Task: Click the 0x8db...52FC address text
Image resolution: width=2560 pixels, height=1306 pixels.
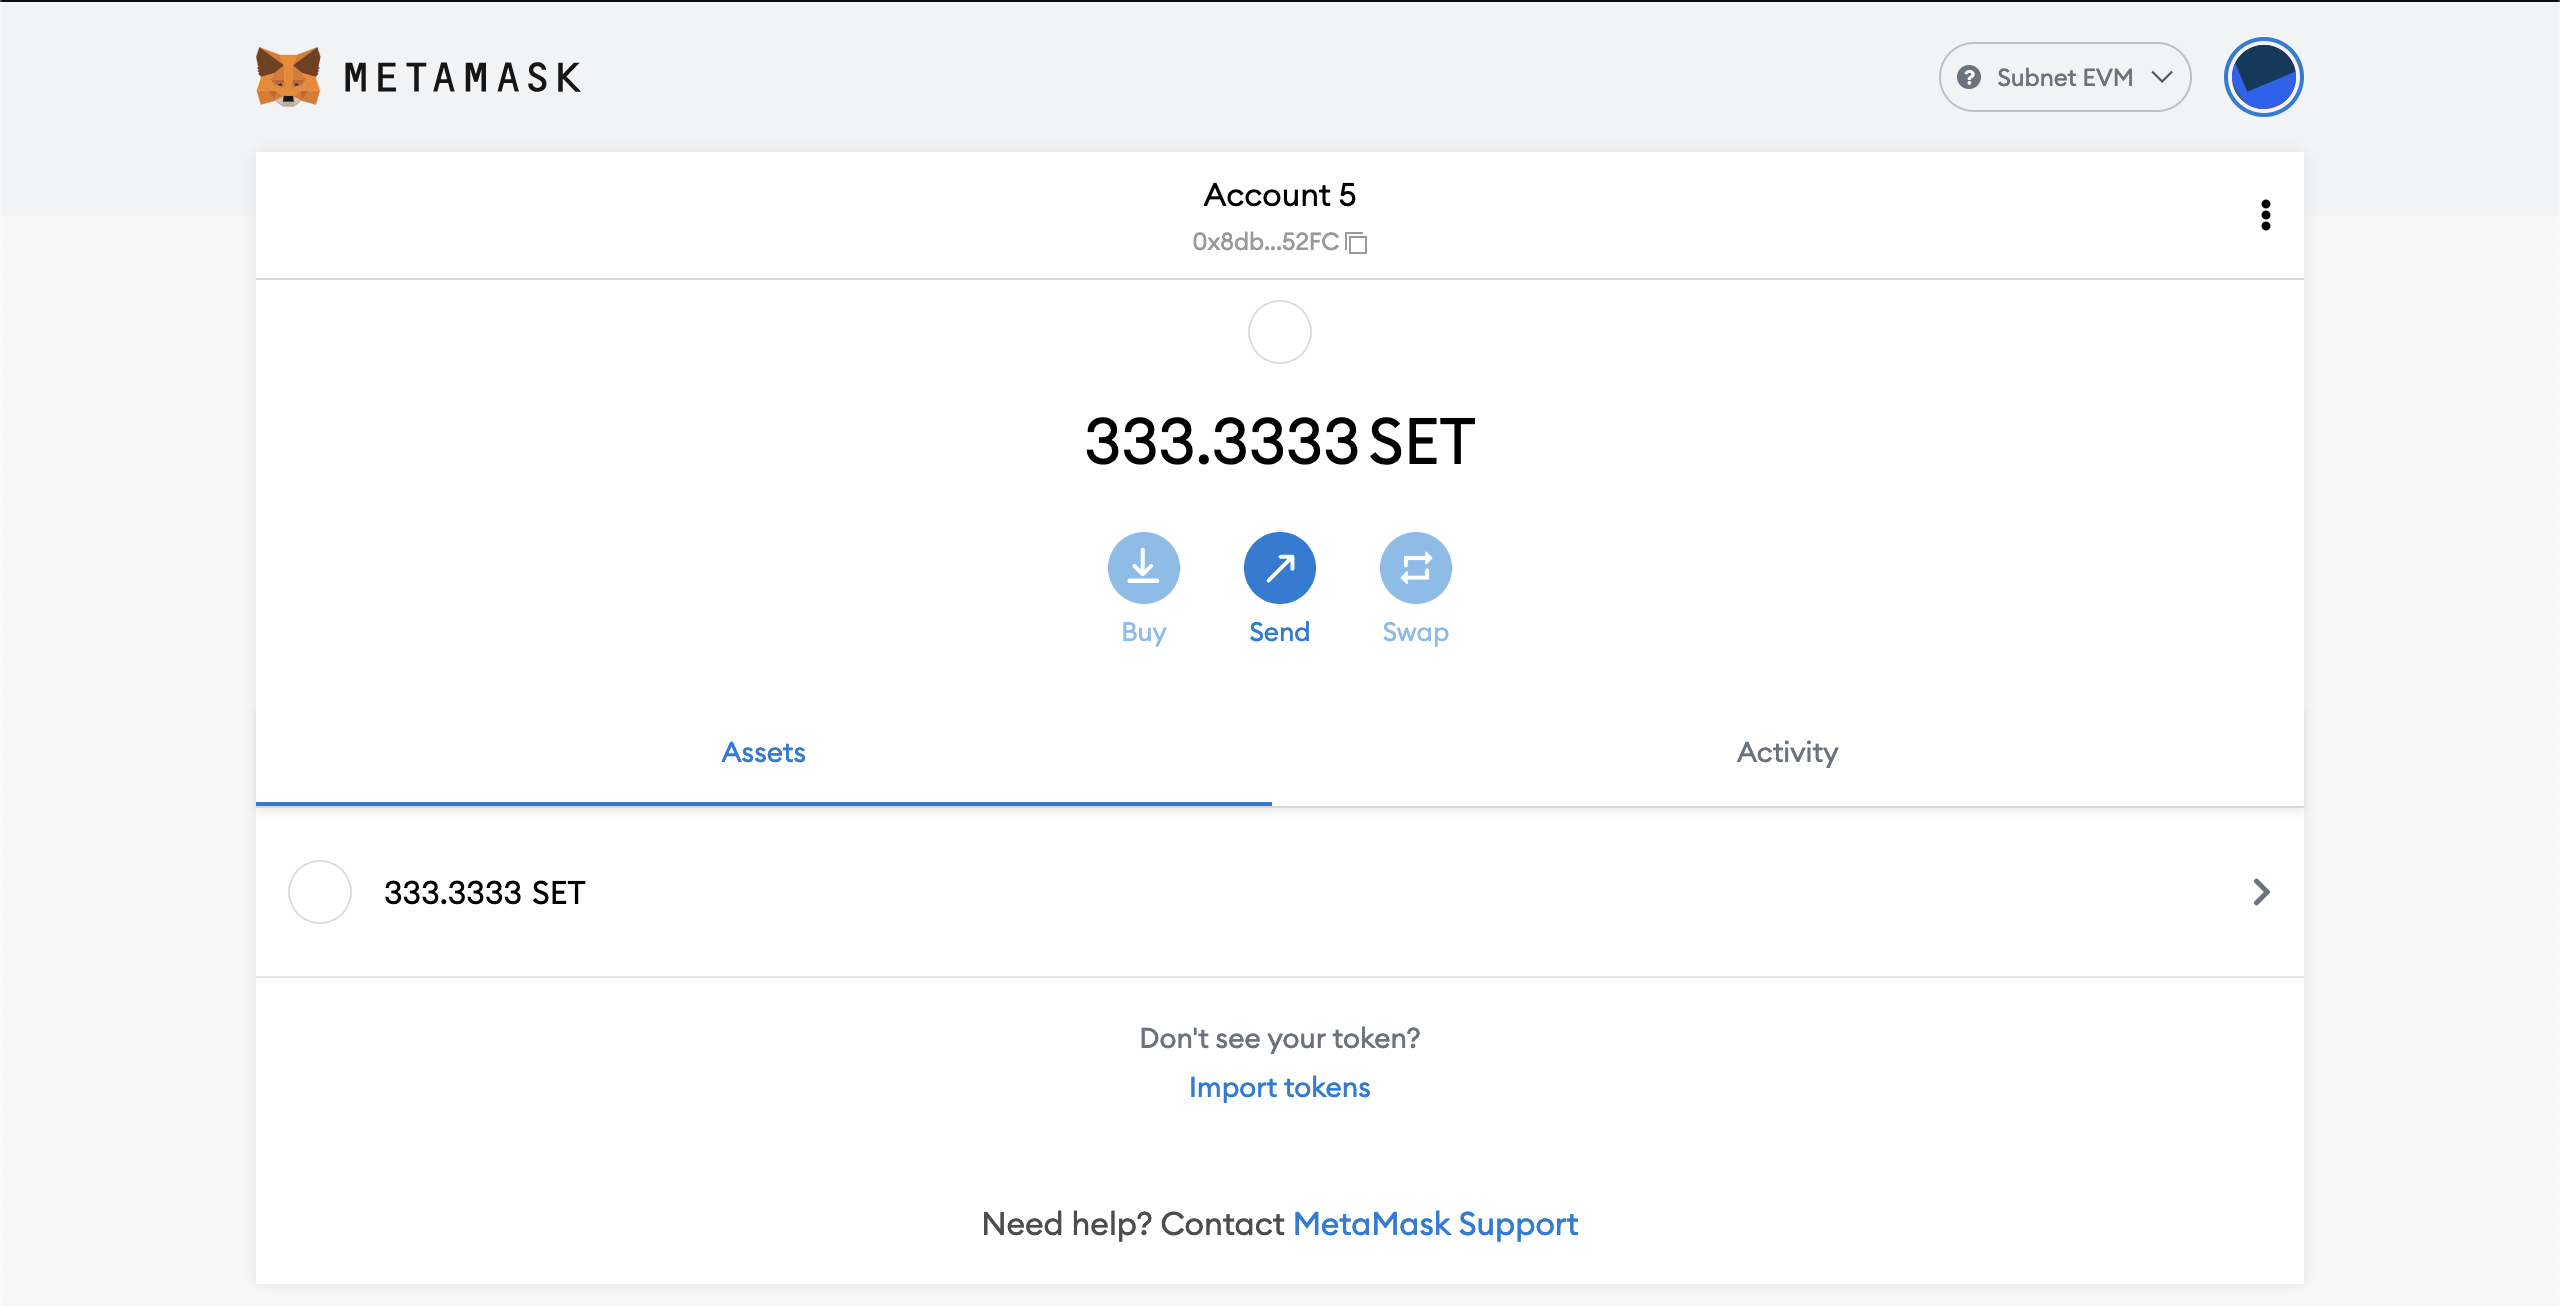Action: [1265, 242]
